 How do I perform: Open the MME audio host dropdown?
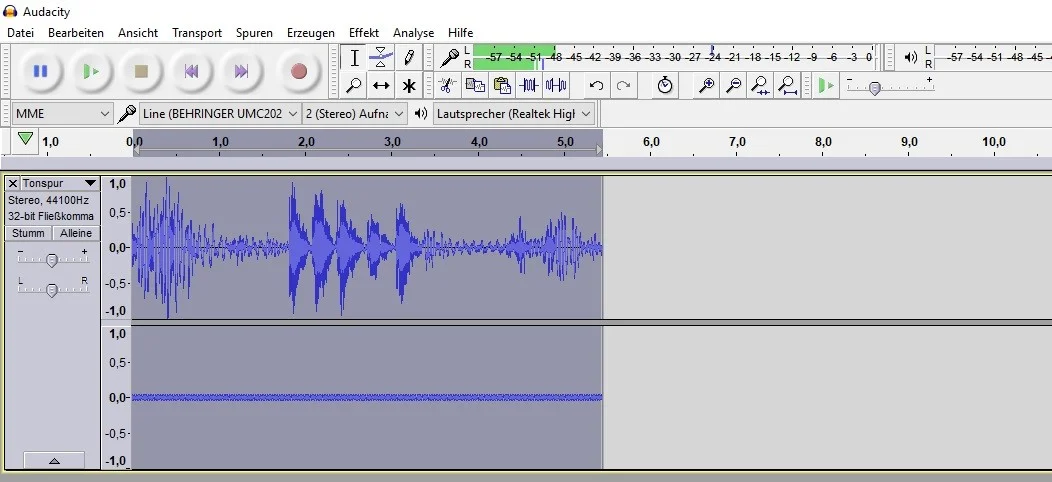click(62, 113)
